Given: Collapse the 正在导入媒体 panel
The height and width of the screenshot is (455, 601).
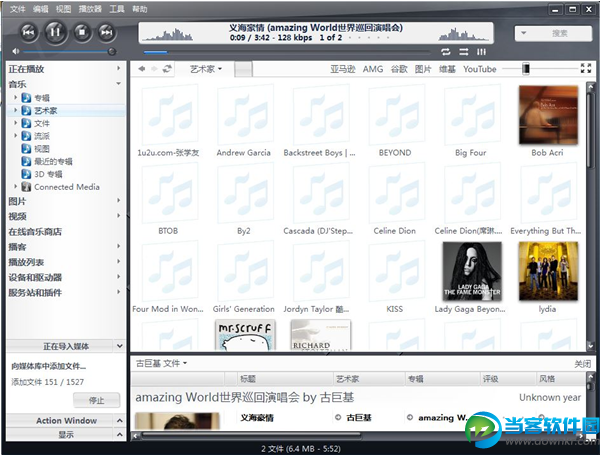Looking at the screenshot, I should pyautogui.click(x=120, y=346).
